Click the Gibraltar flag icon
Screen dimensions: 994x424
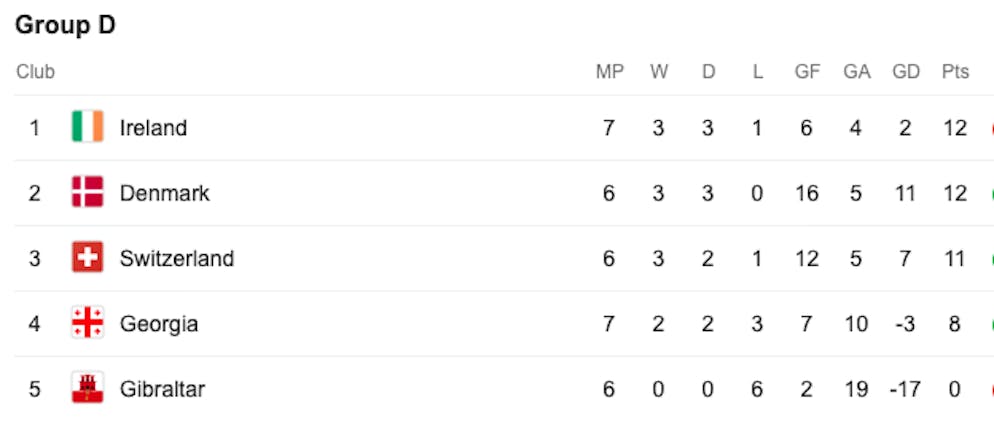click(x=88, y=388)
